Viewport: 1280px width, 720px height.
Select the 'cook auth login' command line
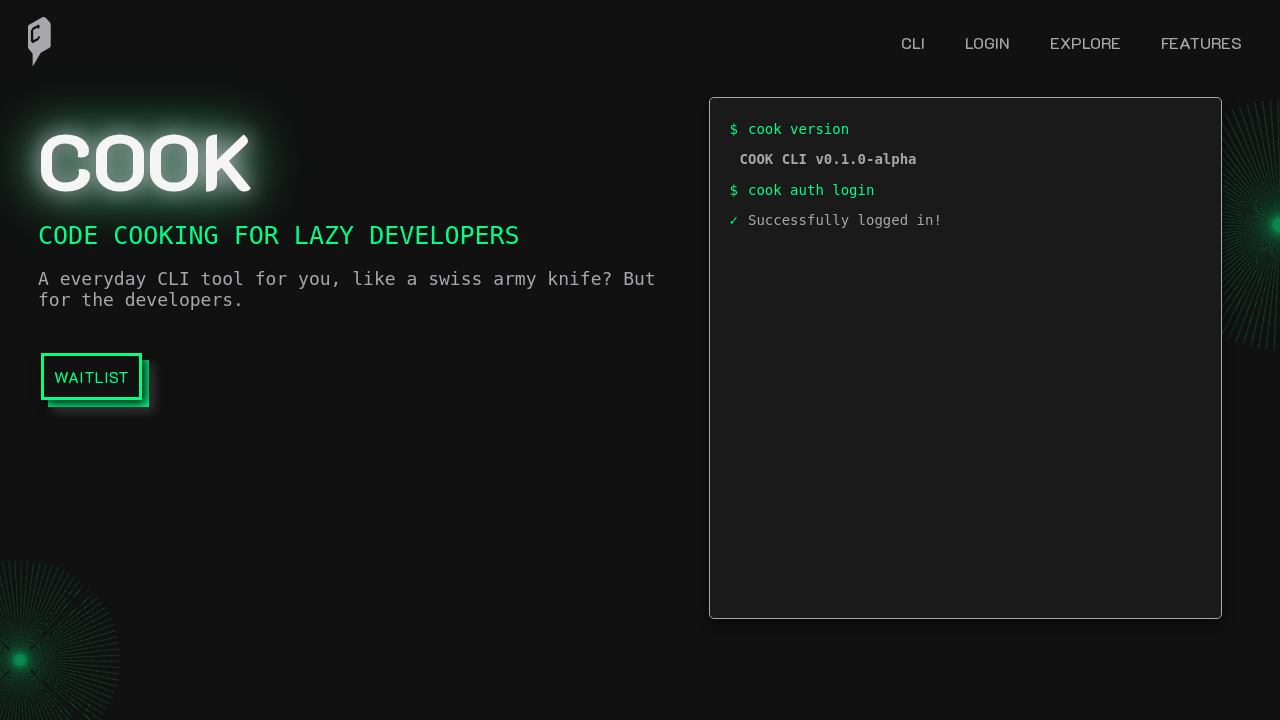[x=801, y=190]
